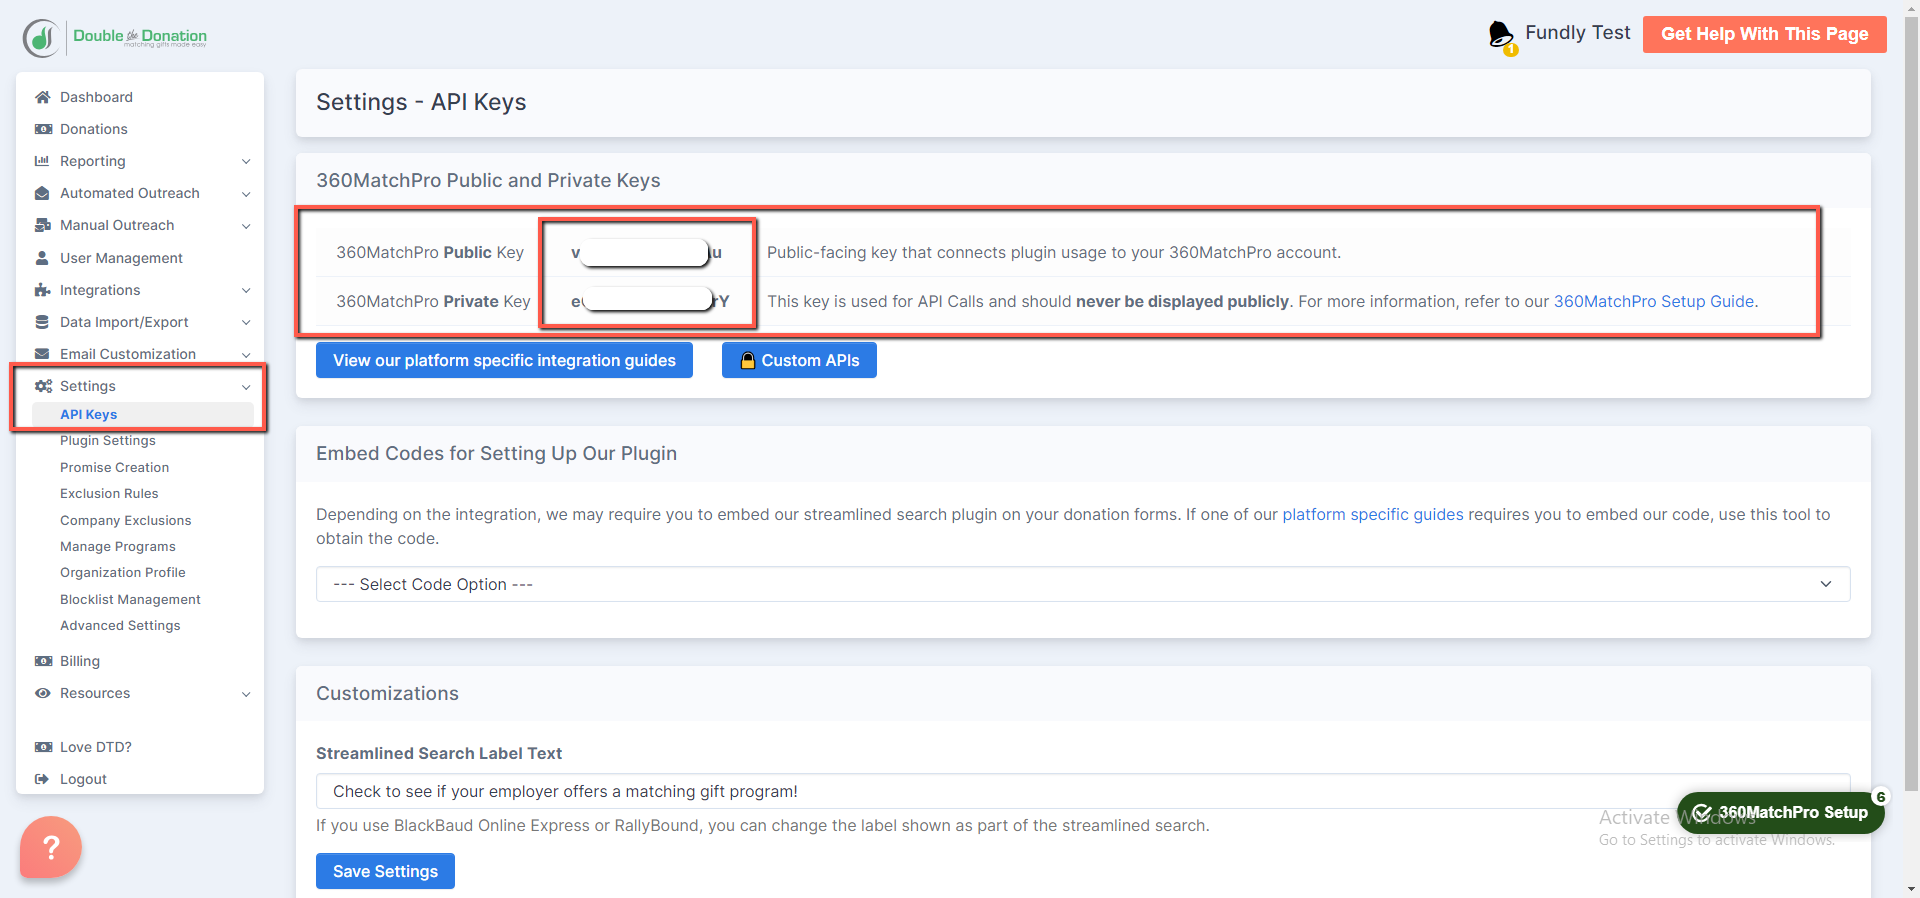Click the Streamlined Search Label Text field

click(x=1083, y=791)
